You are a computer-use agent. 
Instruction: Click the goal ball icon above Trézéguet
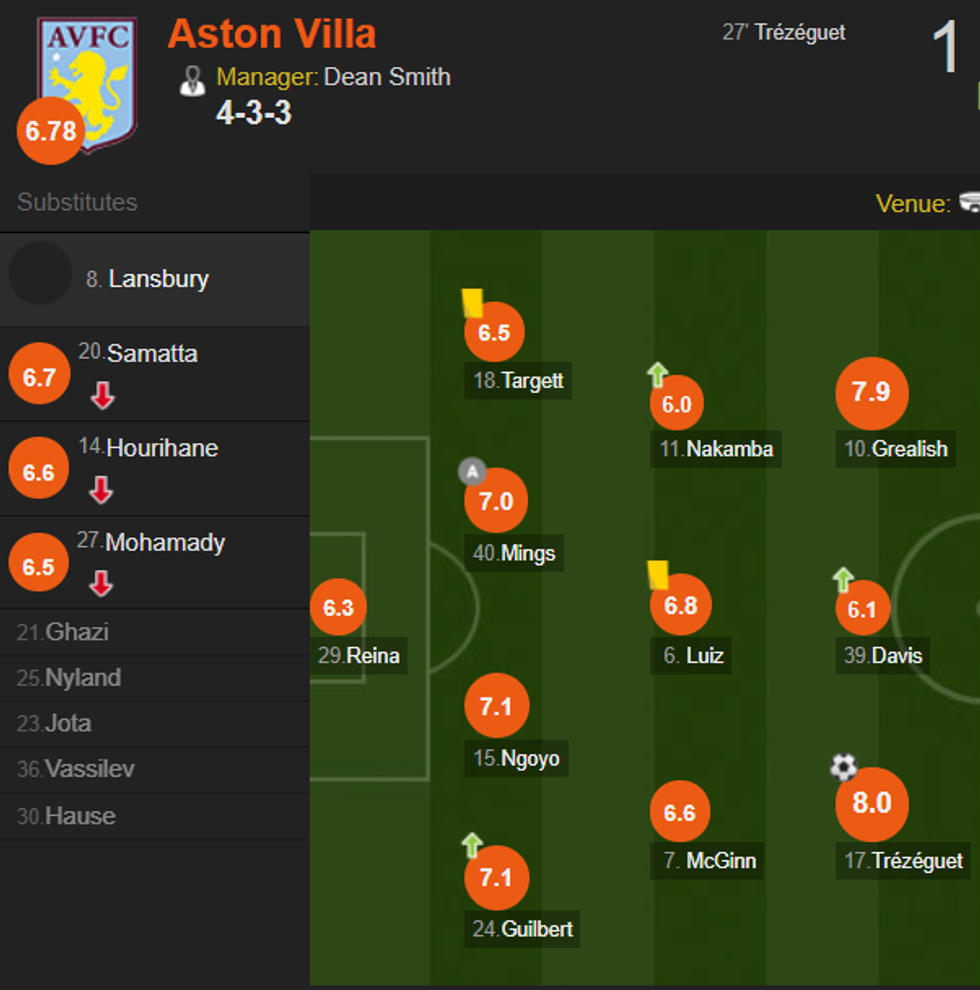click(x=844, y=767)
